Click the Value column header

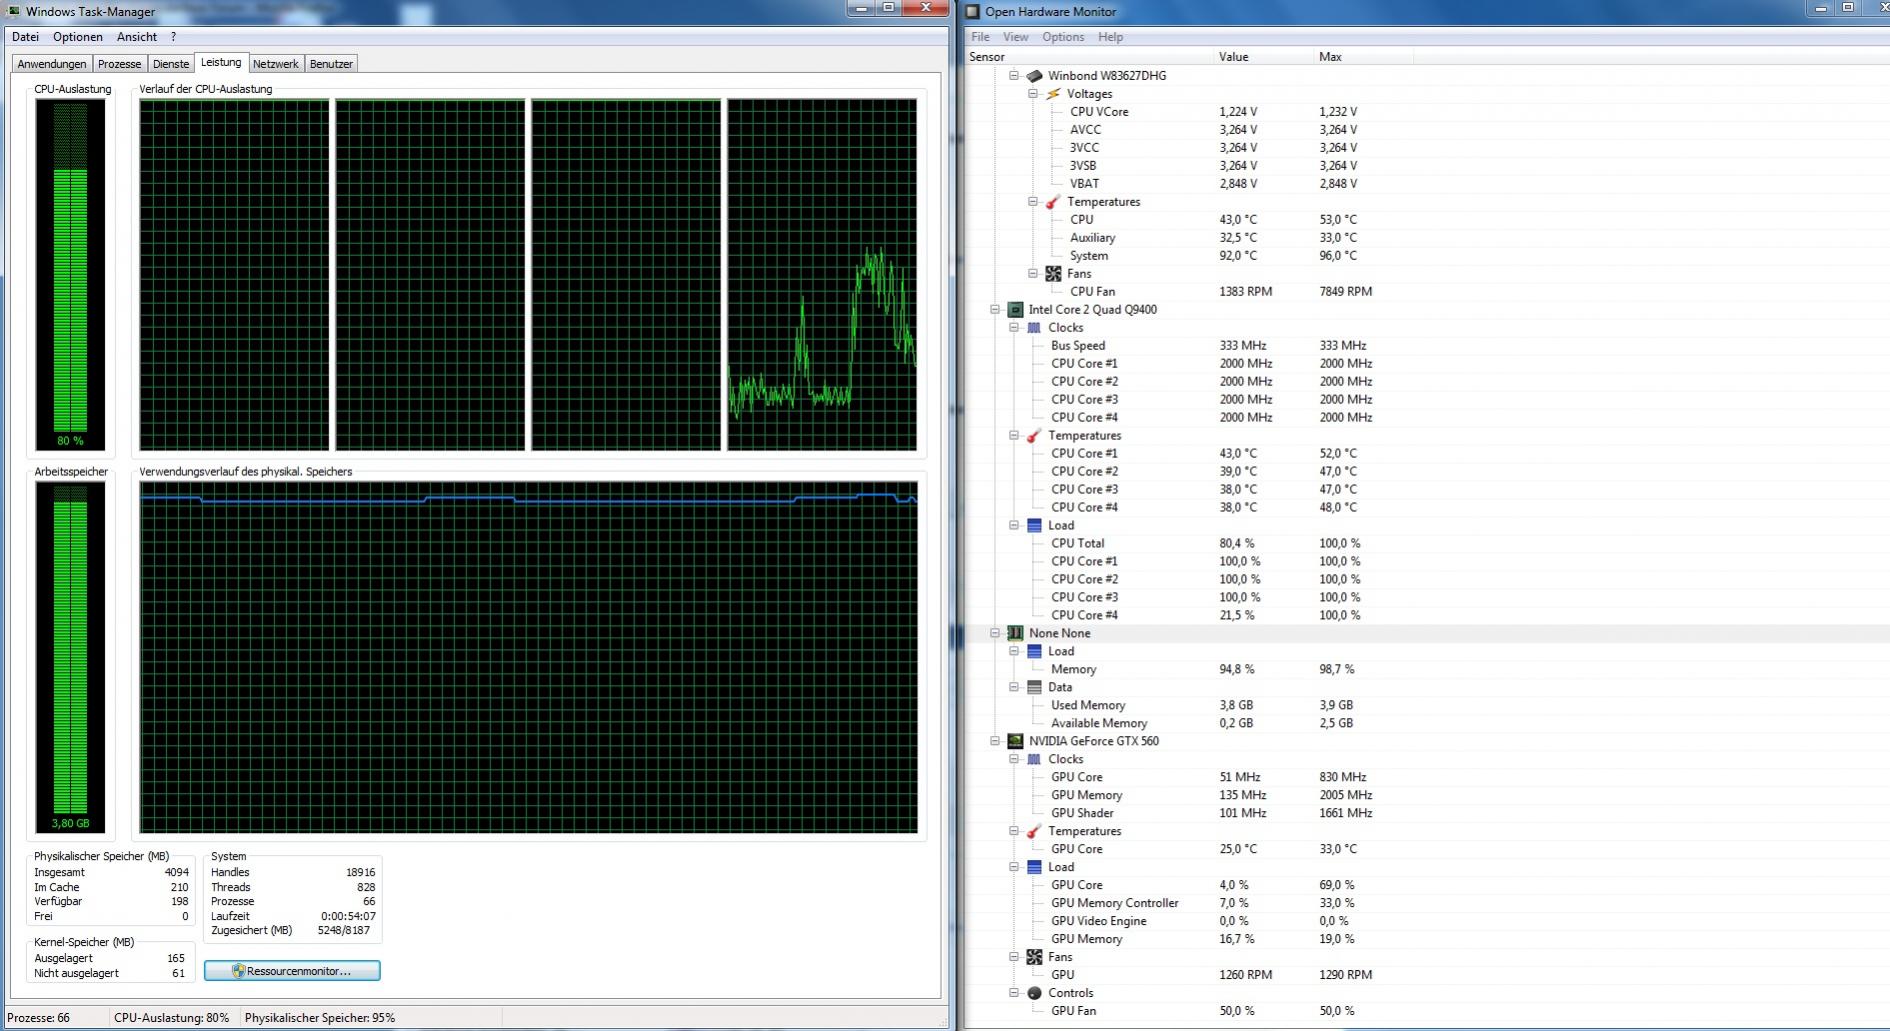pos(1263,57)
